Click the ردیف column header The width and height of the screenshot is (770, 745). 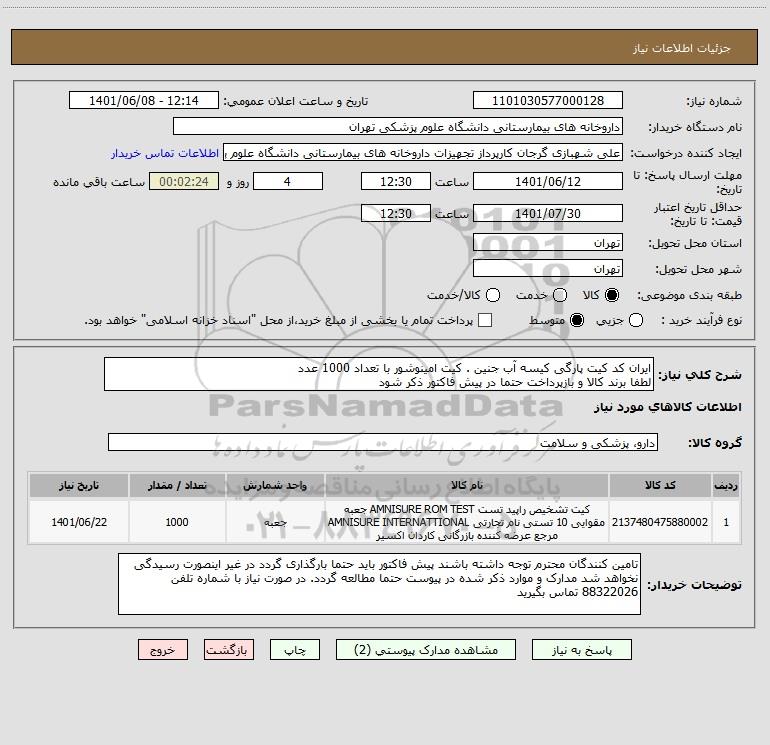(726, 486)
